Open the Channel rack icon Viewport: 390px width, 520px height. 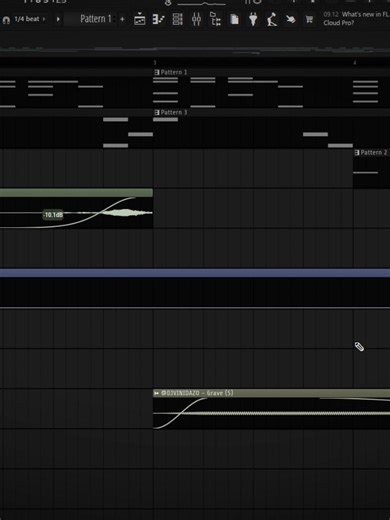177,19
